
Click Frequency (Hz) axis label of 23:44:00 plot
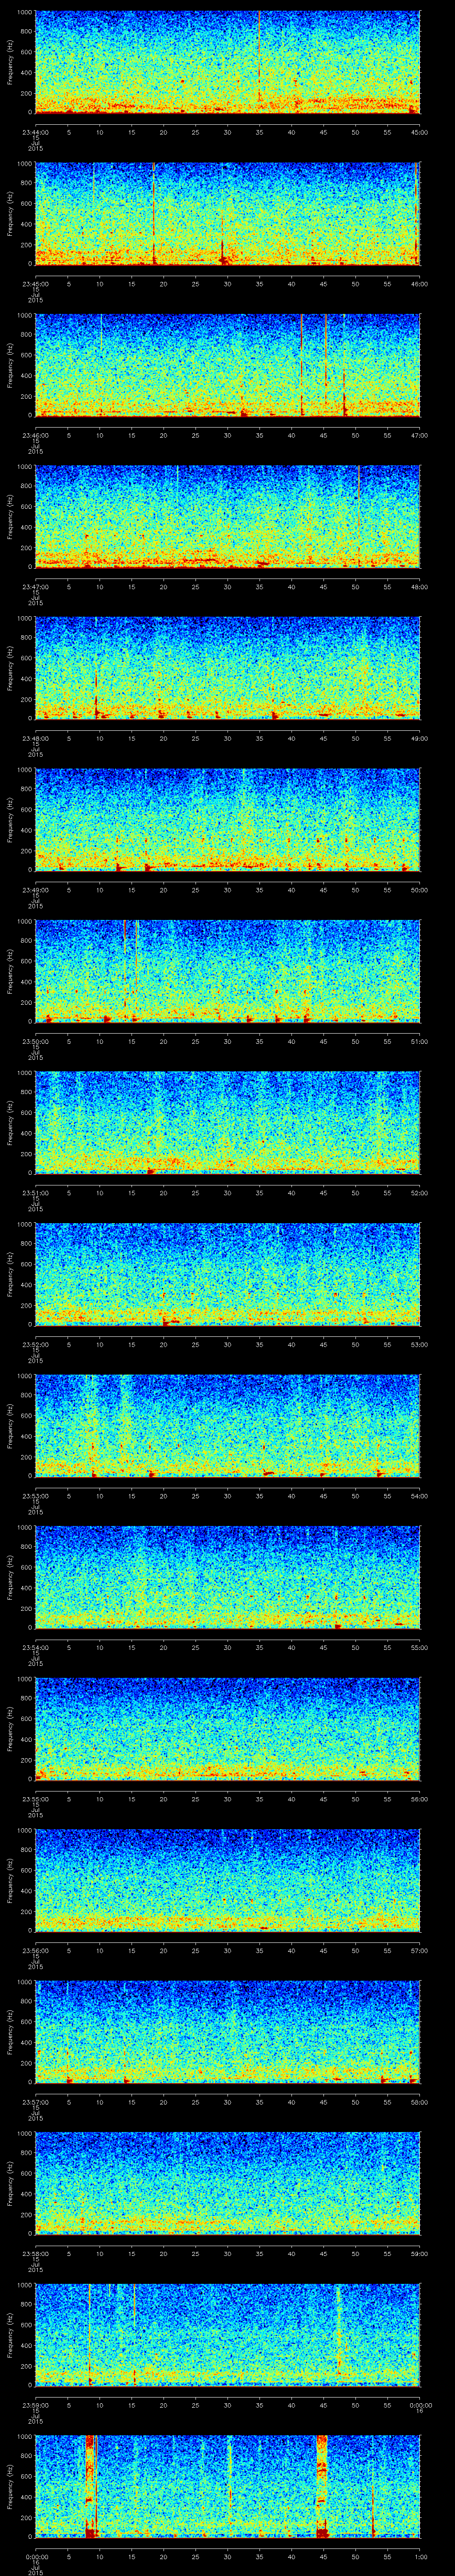10,63
